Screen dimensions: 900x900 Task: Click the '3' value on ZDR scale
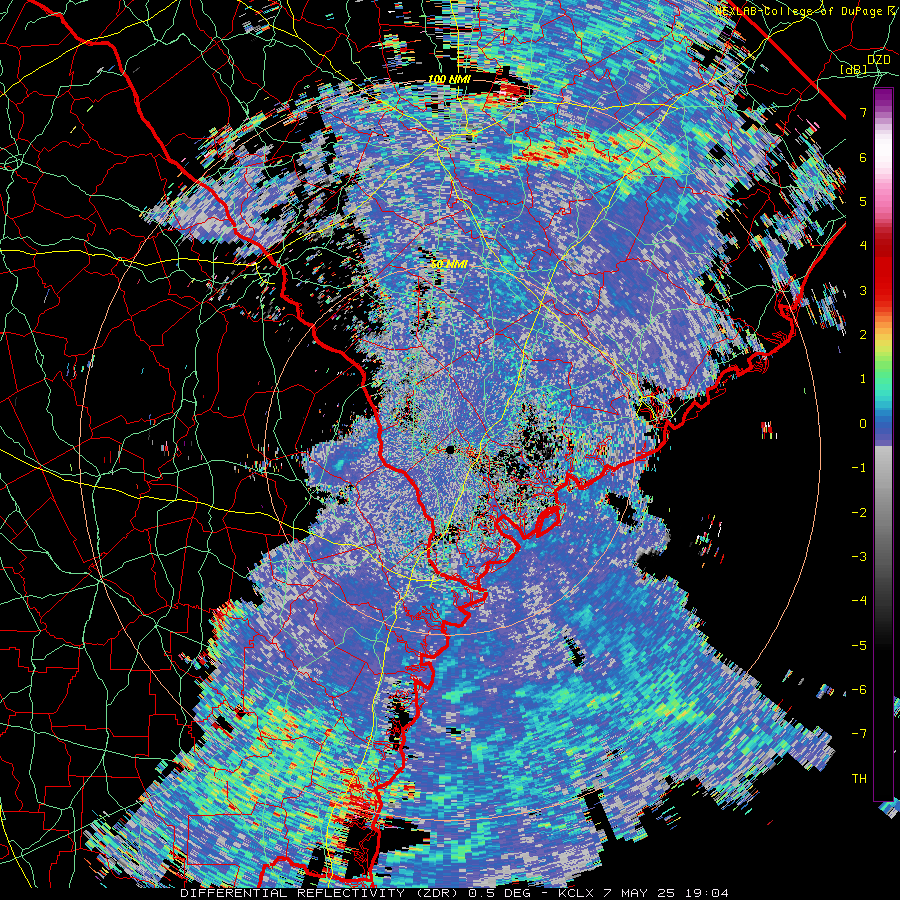coord(863,290)
